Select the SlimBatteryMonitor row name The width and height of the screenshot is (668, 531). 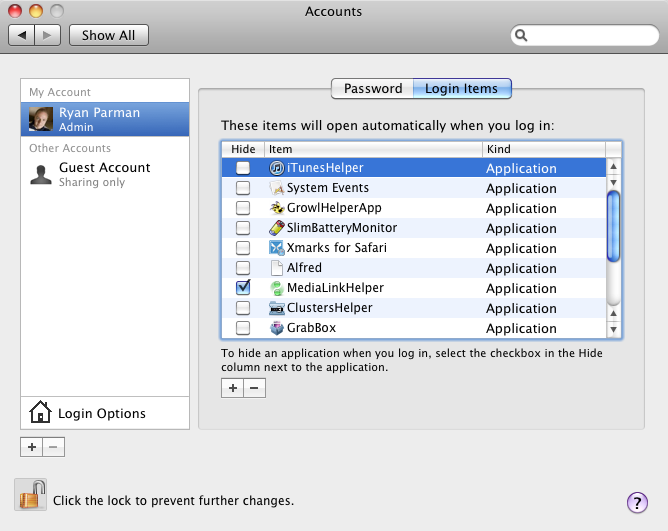[342, 228]
